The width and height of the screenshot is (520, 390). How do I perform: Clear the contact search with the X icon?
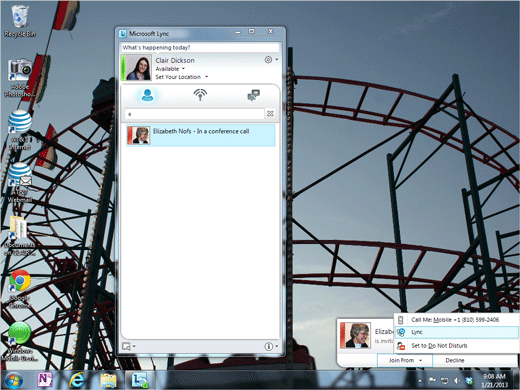270,114
